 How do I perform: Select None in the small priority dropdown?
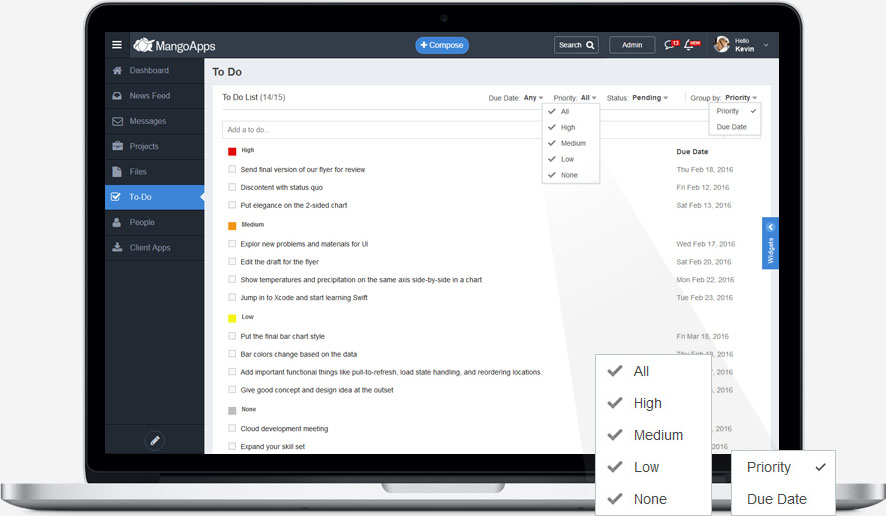pos(571,175)
